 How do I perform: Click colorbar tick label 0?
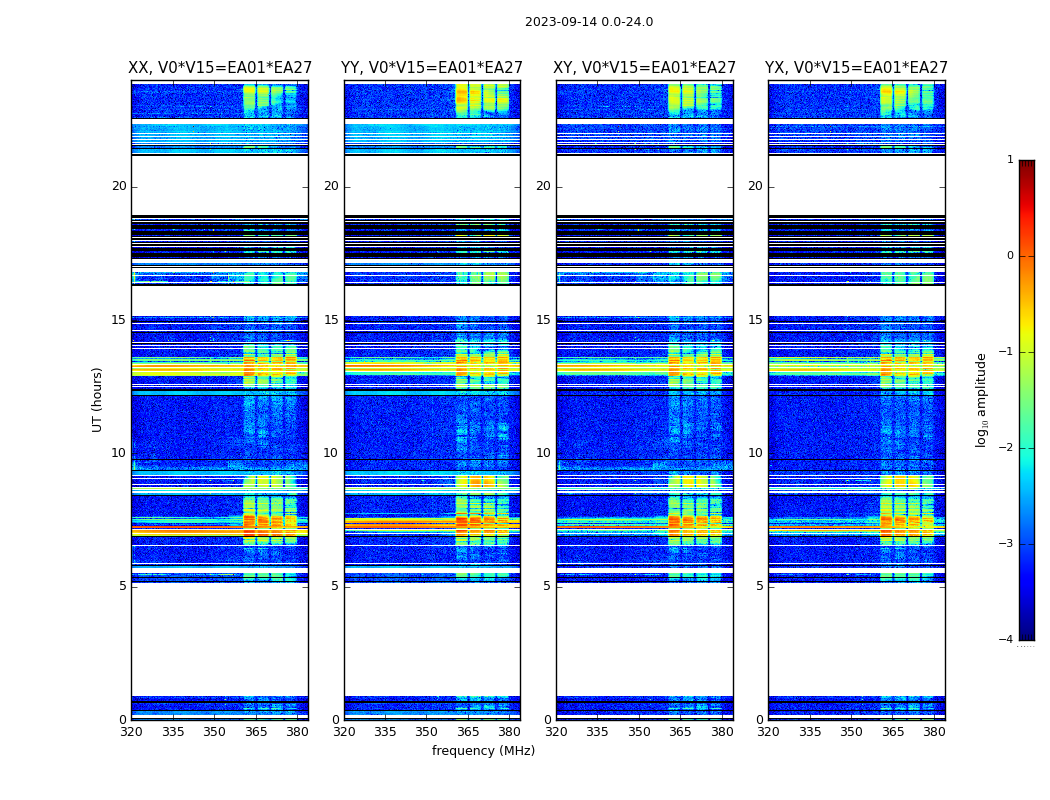tap(1010, 256)
